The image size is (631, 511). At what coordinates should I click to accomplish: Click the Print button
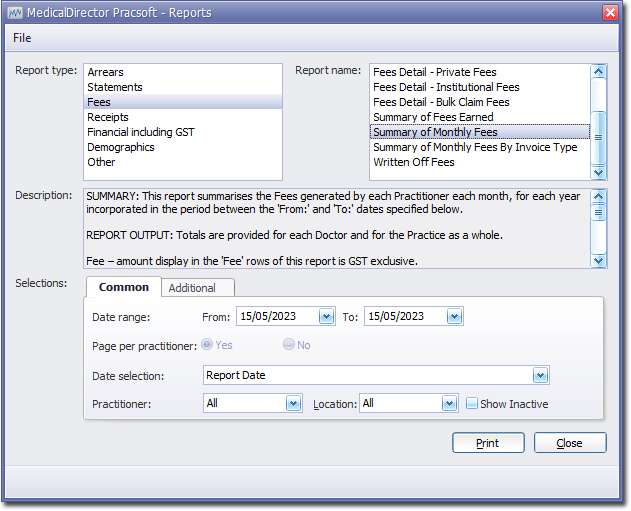pyautogui.click(x=488, y=443)
